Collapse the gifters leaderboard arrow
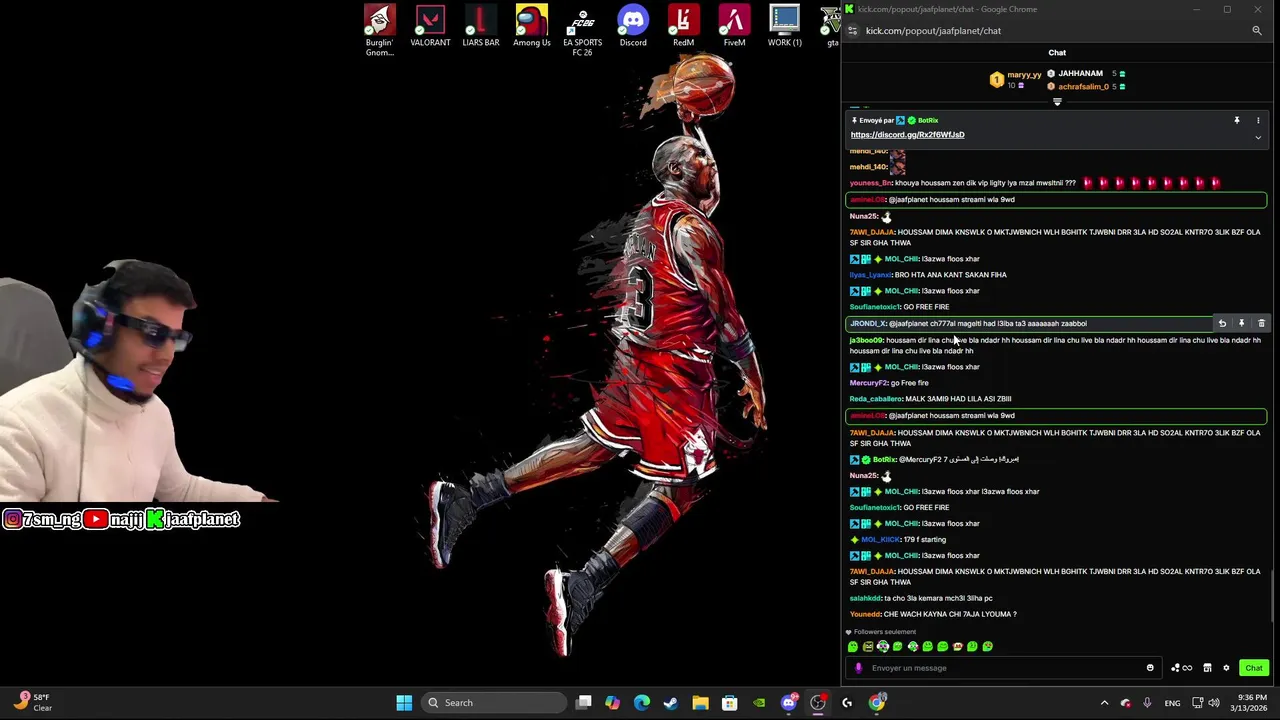 click(1057, 102)
